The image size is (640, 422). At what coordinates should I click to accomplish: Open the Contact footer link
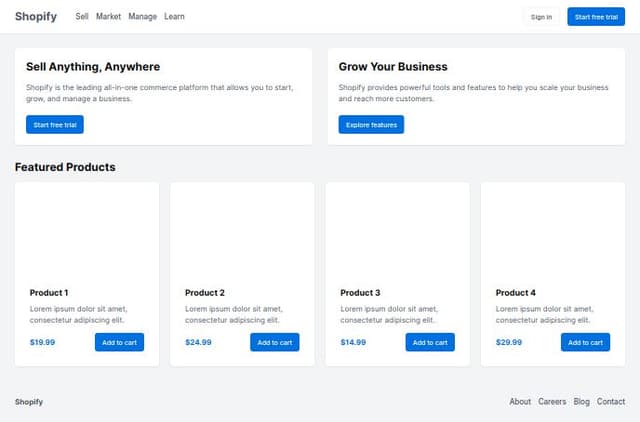[x=611, y=402]
